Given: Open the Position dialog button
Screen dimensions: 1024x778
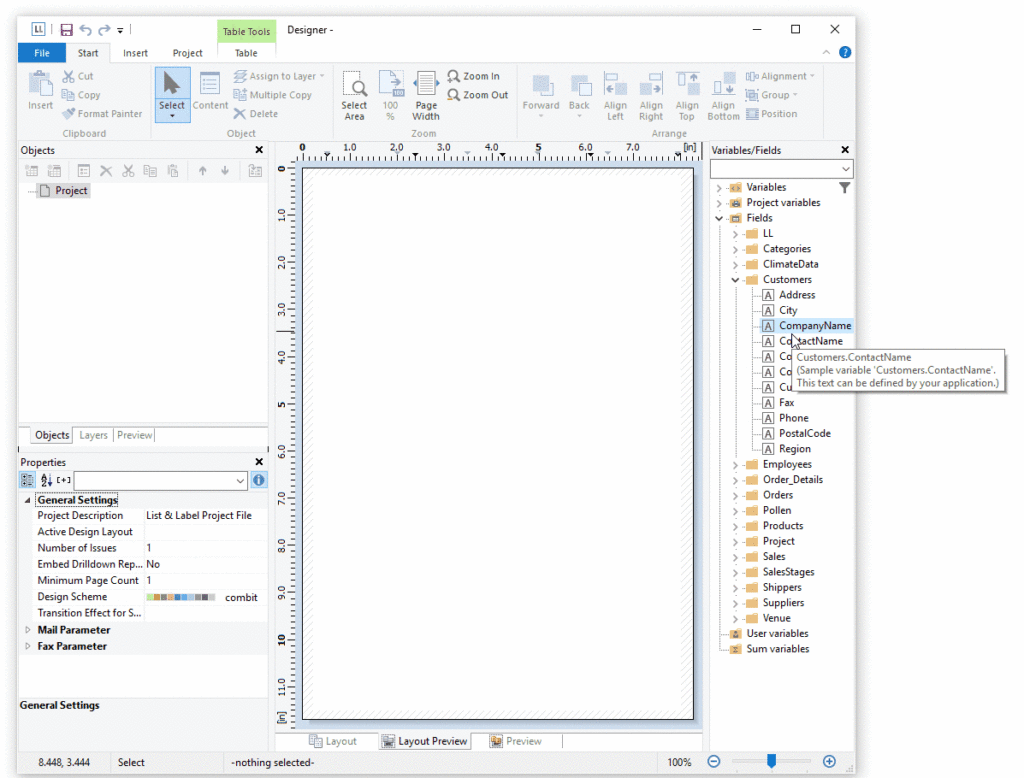Looking at the screenshot, I should [772, 114].
